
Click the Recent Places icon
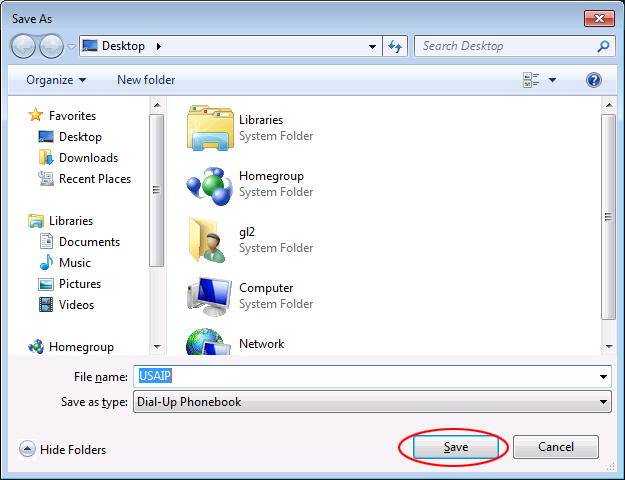(46, 179)
